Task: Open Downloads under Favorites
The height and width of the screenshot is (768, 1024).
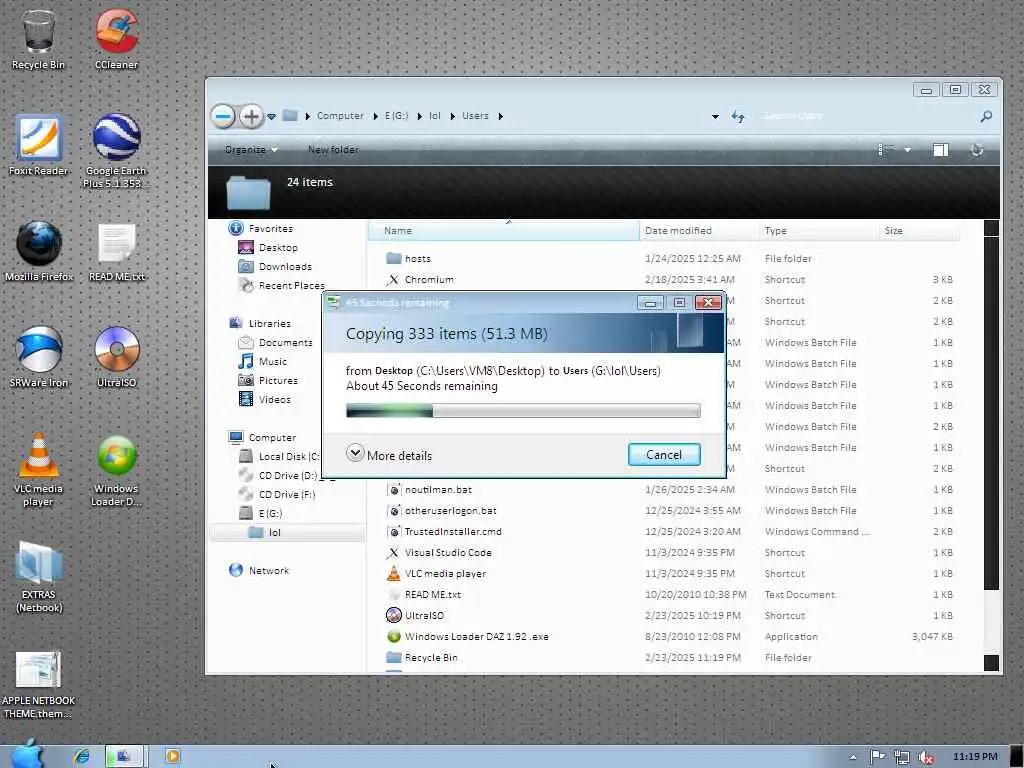Action: point(275,266)
